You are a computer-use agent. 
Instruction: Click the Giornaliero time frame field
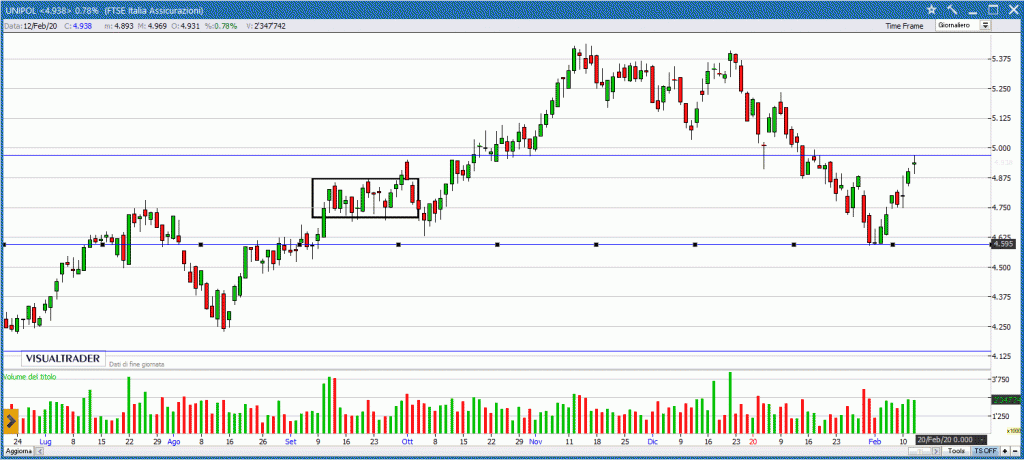pos(958,25)
